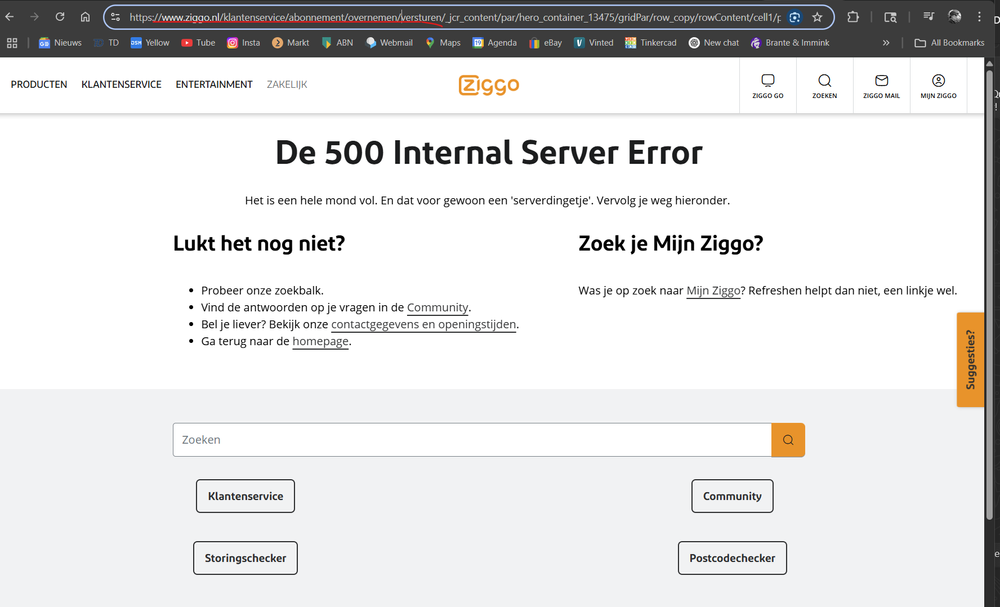
Task: Go to the homepage link
Action: [320, 341]
